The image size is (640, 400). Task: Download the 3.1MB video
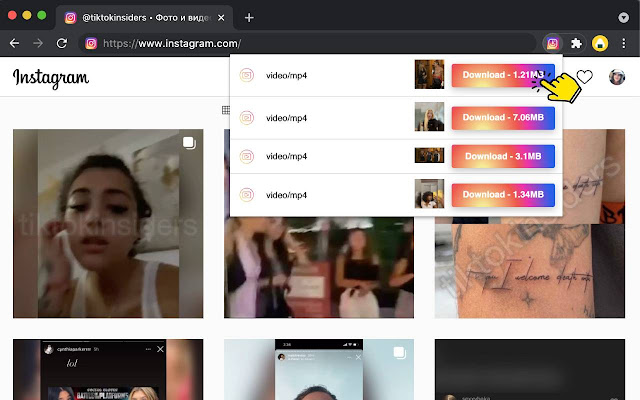point(503,156)
